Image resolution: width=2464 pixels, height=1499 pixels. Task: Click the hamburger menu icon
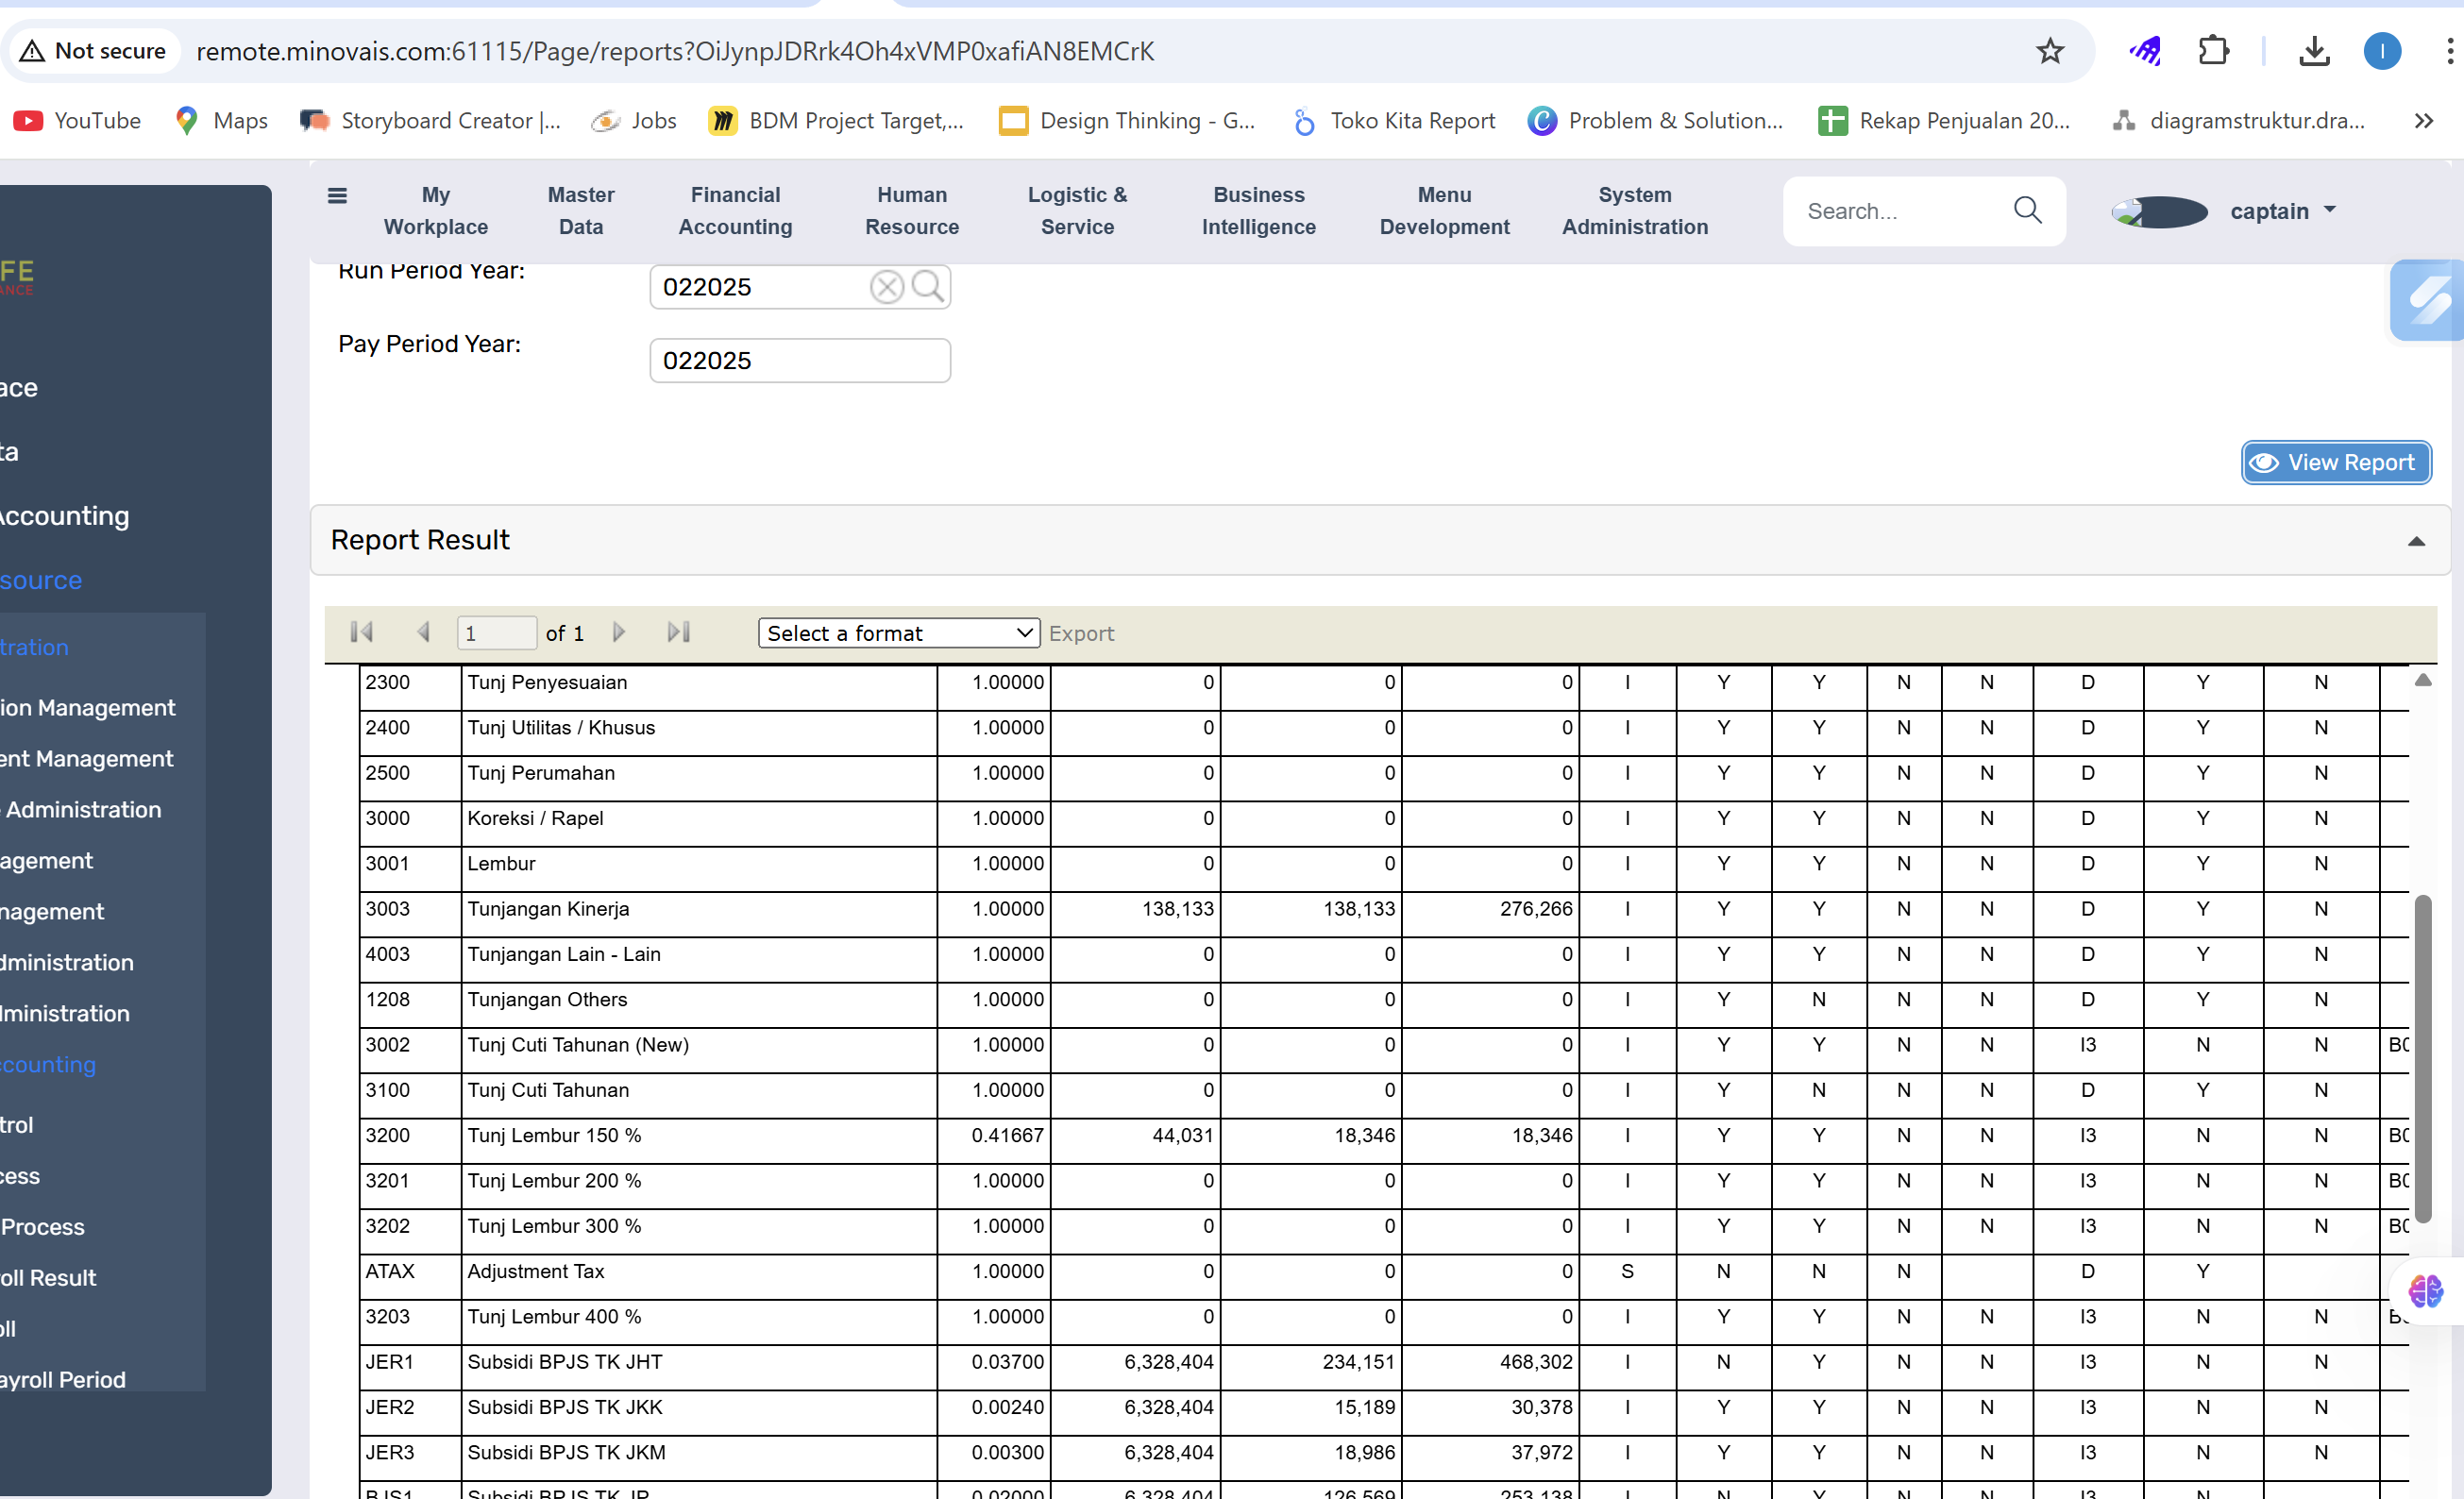pyautogui.click(x=337, y=196)
